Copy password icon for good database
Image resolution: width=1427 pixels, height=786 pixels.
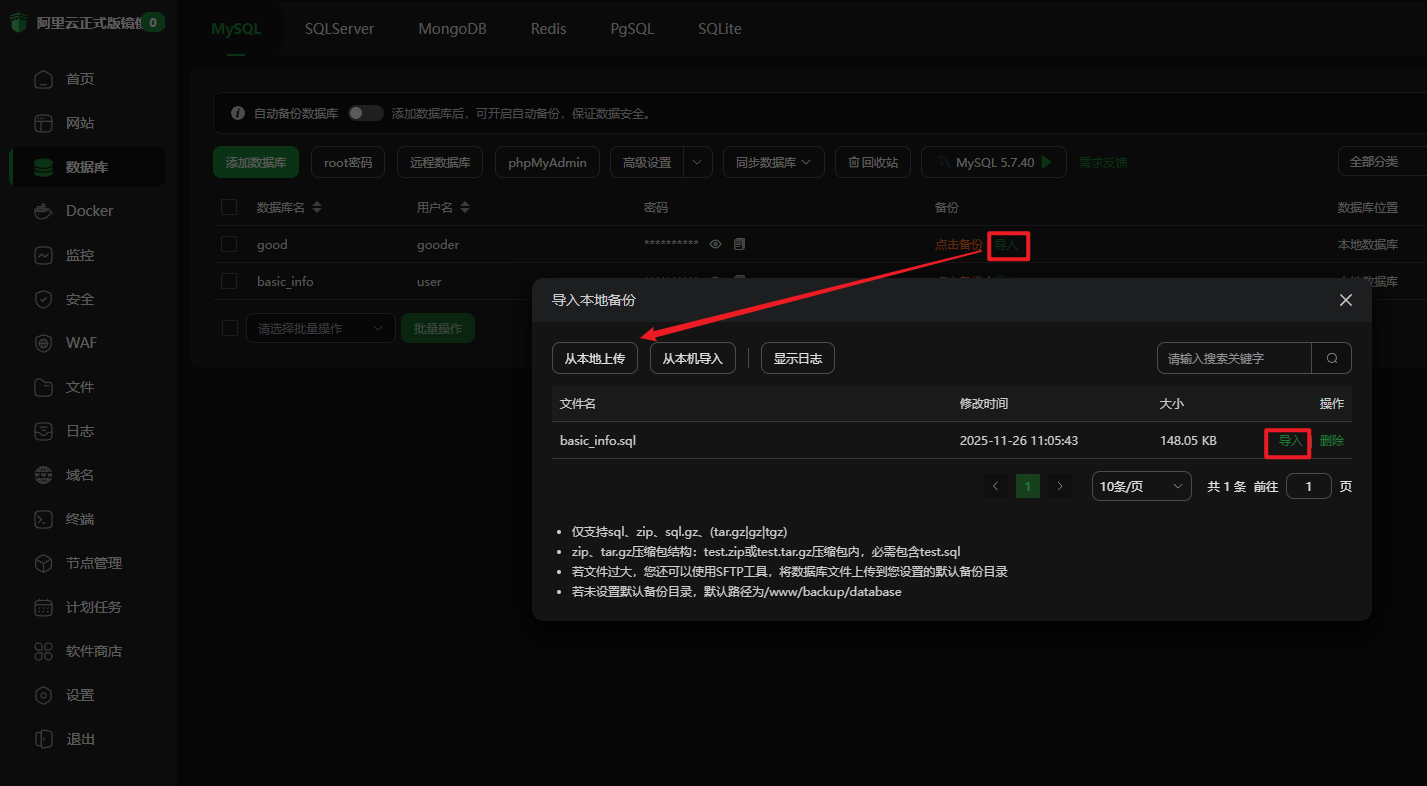coord(739,244)
